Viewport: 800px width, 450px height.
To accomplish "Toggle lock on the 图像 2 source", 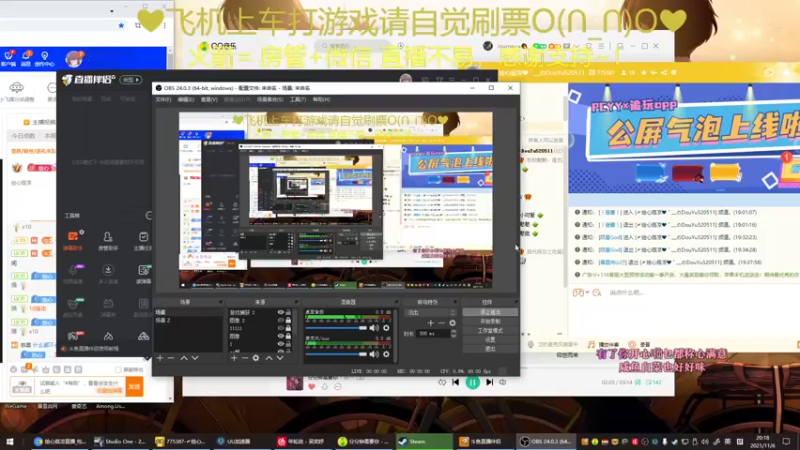I will pos(288,320).
